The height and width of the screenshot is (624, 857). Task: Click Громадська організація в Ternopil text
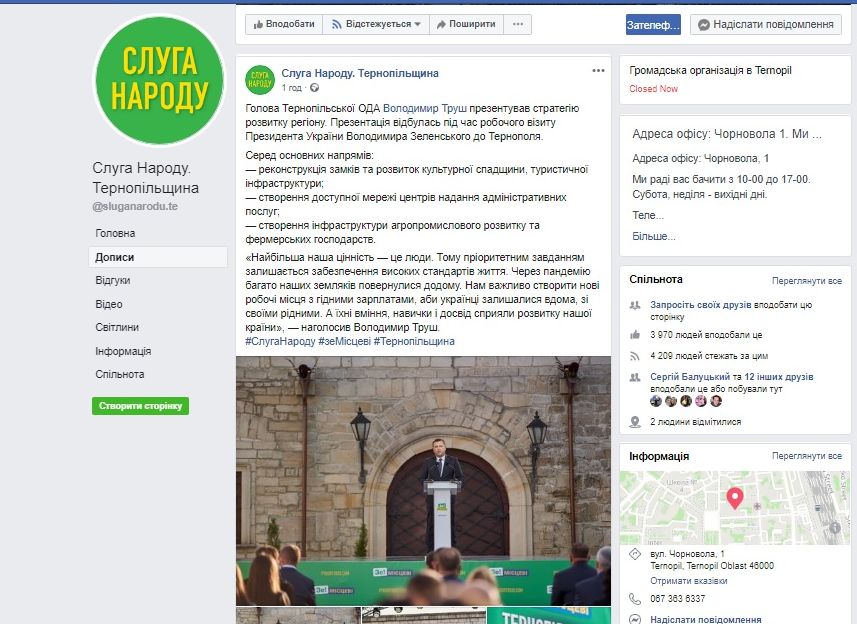pyautogui.click(x=710, y=70)
